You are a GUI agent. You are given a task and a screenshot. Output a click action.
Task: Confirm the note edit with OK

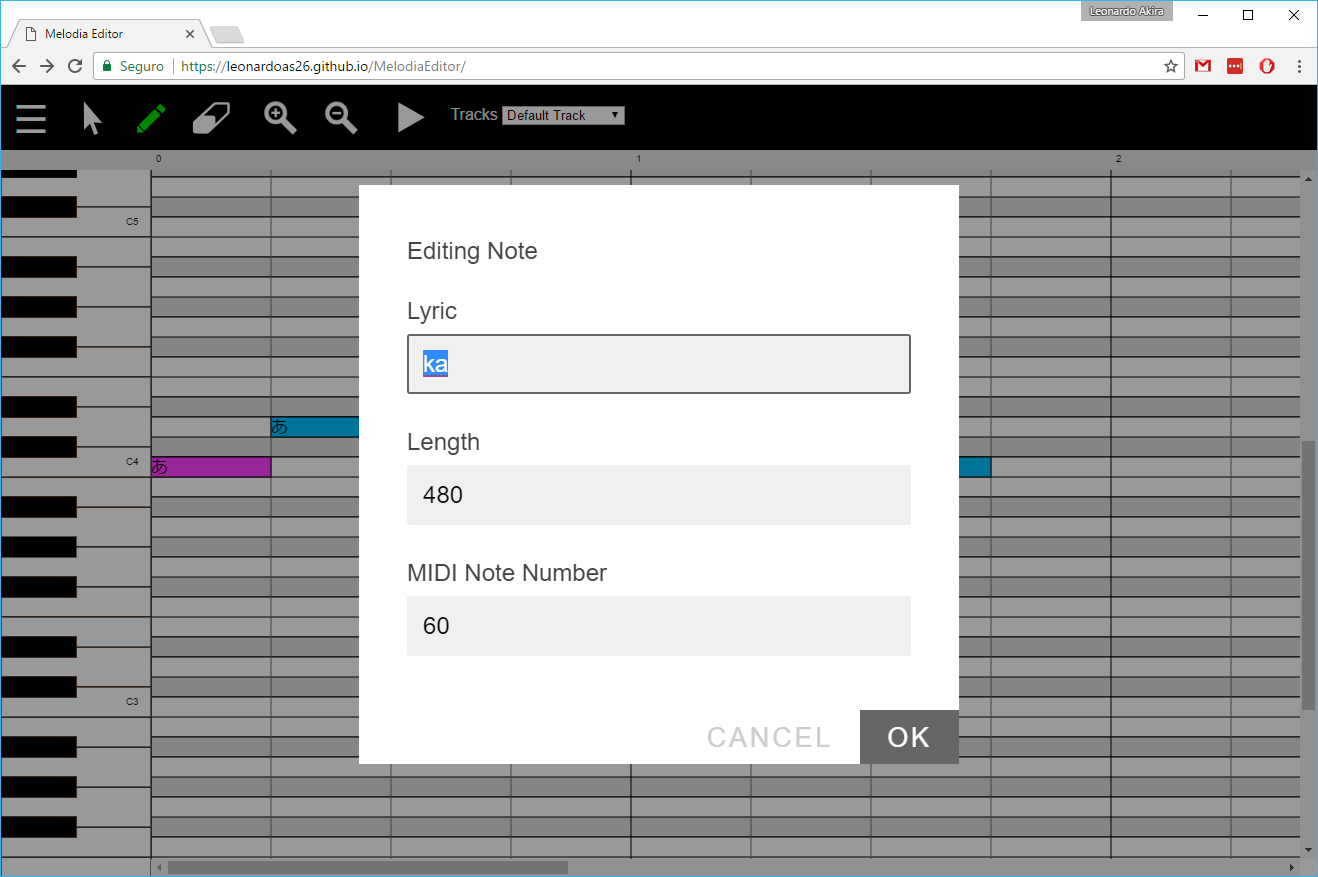(x=909, y=737)
